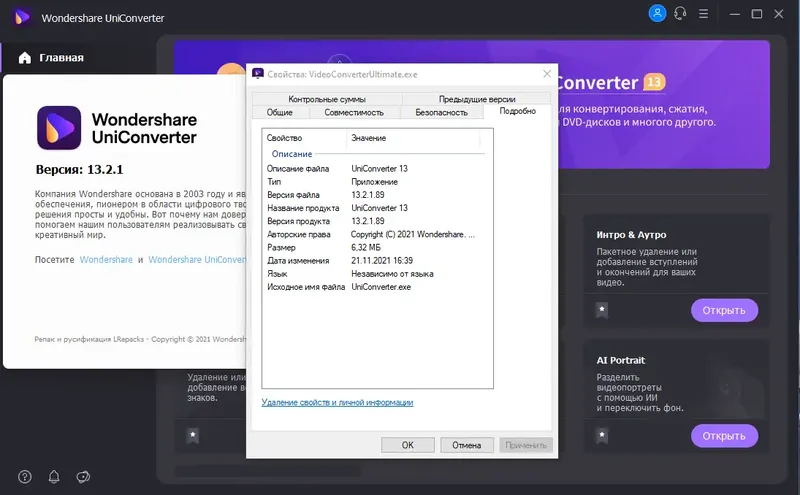The width and height of the screenshot is (800, 495).
Task: Open the Интро & Аутро tool
Action: point(724,310)
